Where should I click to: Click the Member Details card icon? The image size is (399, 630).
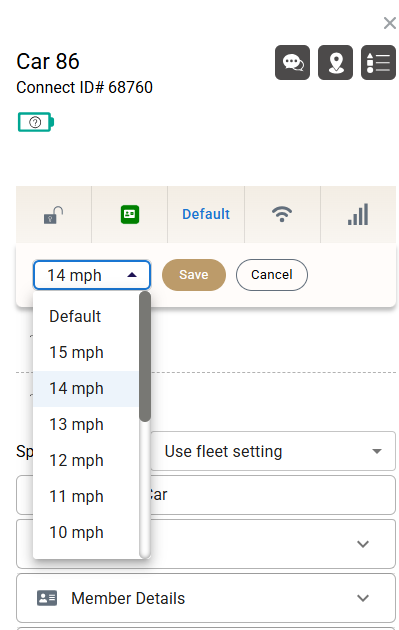[x=47, y=598]
